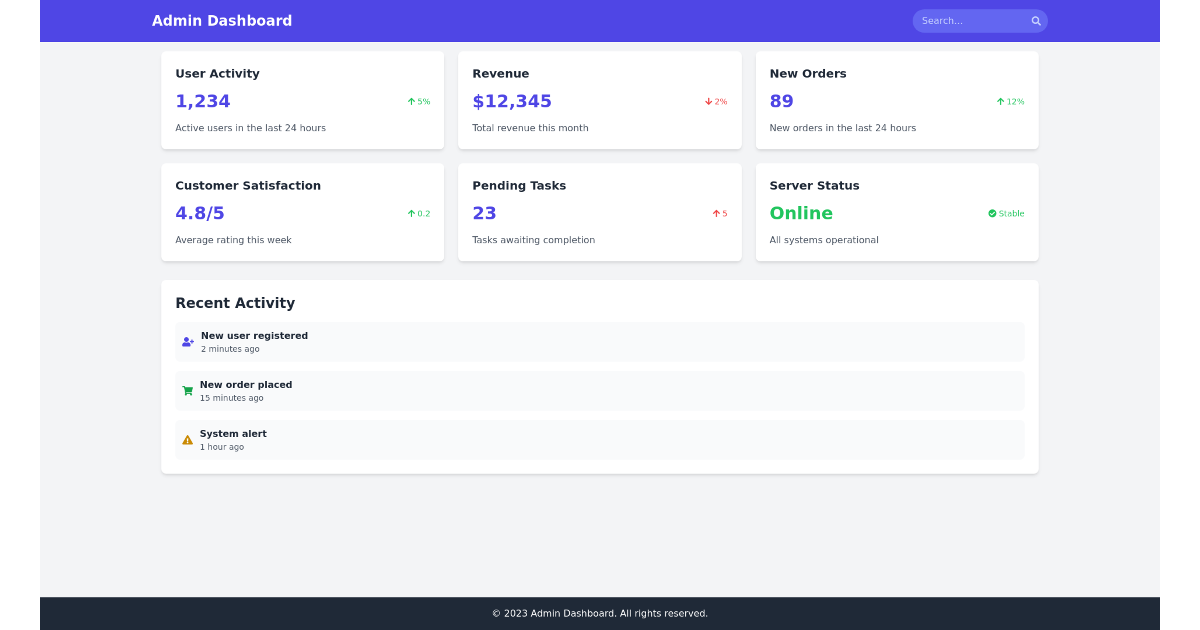Click the 1,234 active users number

click(x=202, y=101)
